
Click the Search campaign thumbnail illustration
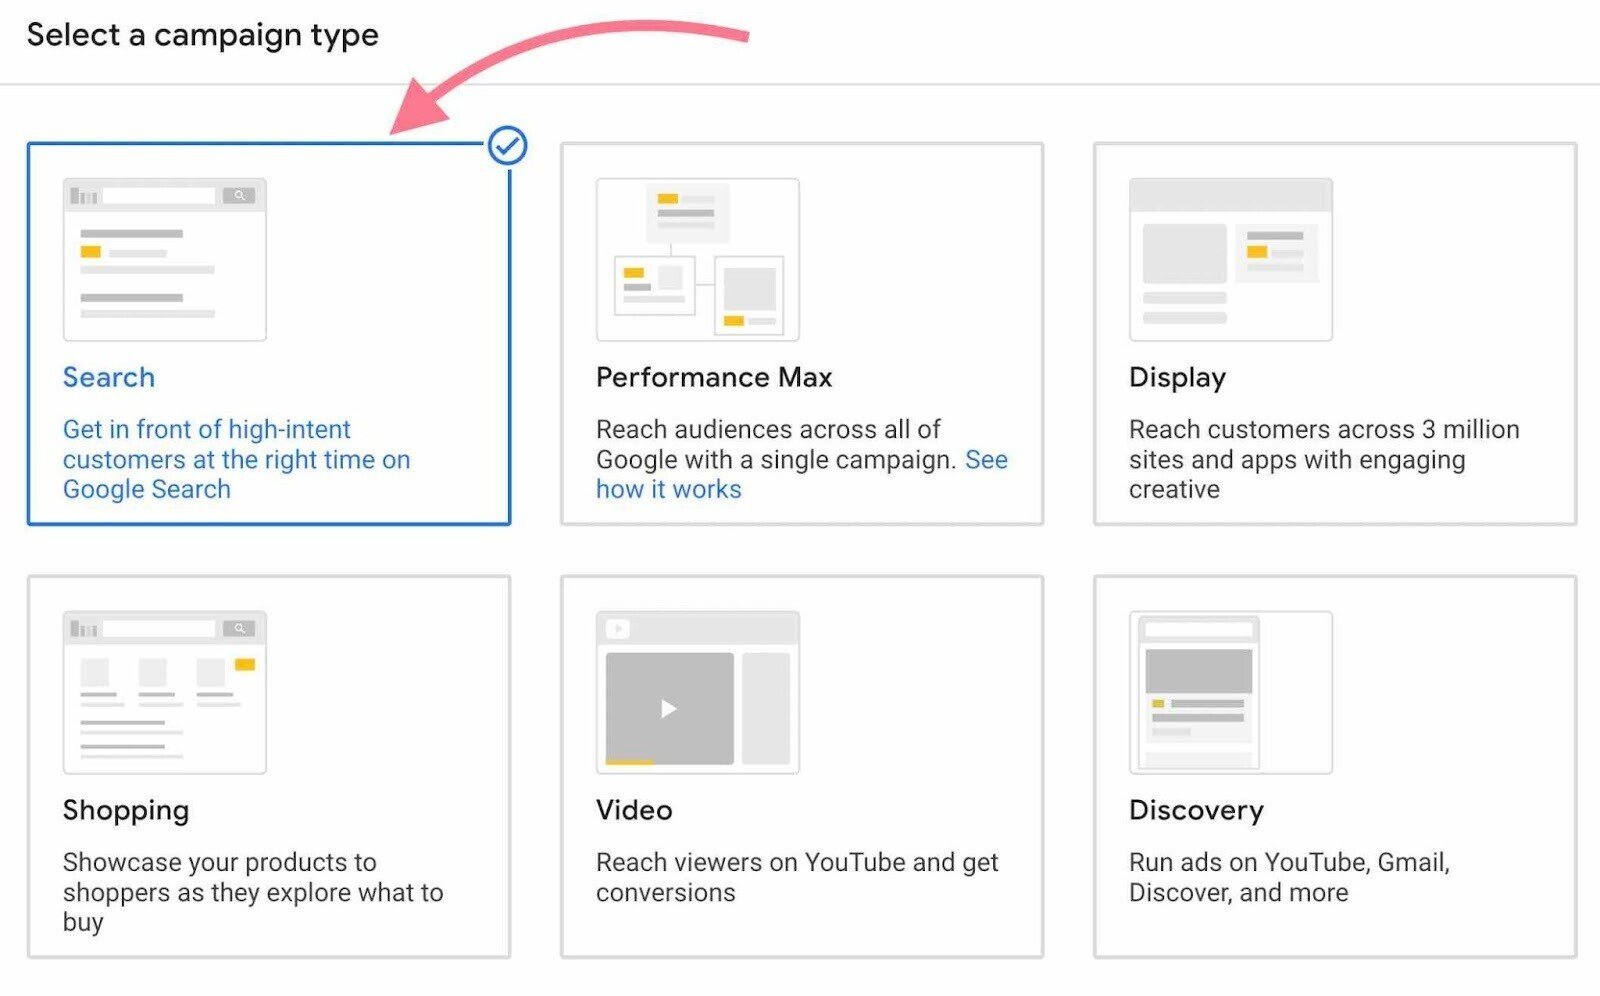pyautogui.click(x=164, y=260)
